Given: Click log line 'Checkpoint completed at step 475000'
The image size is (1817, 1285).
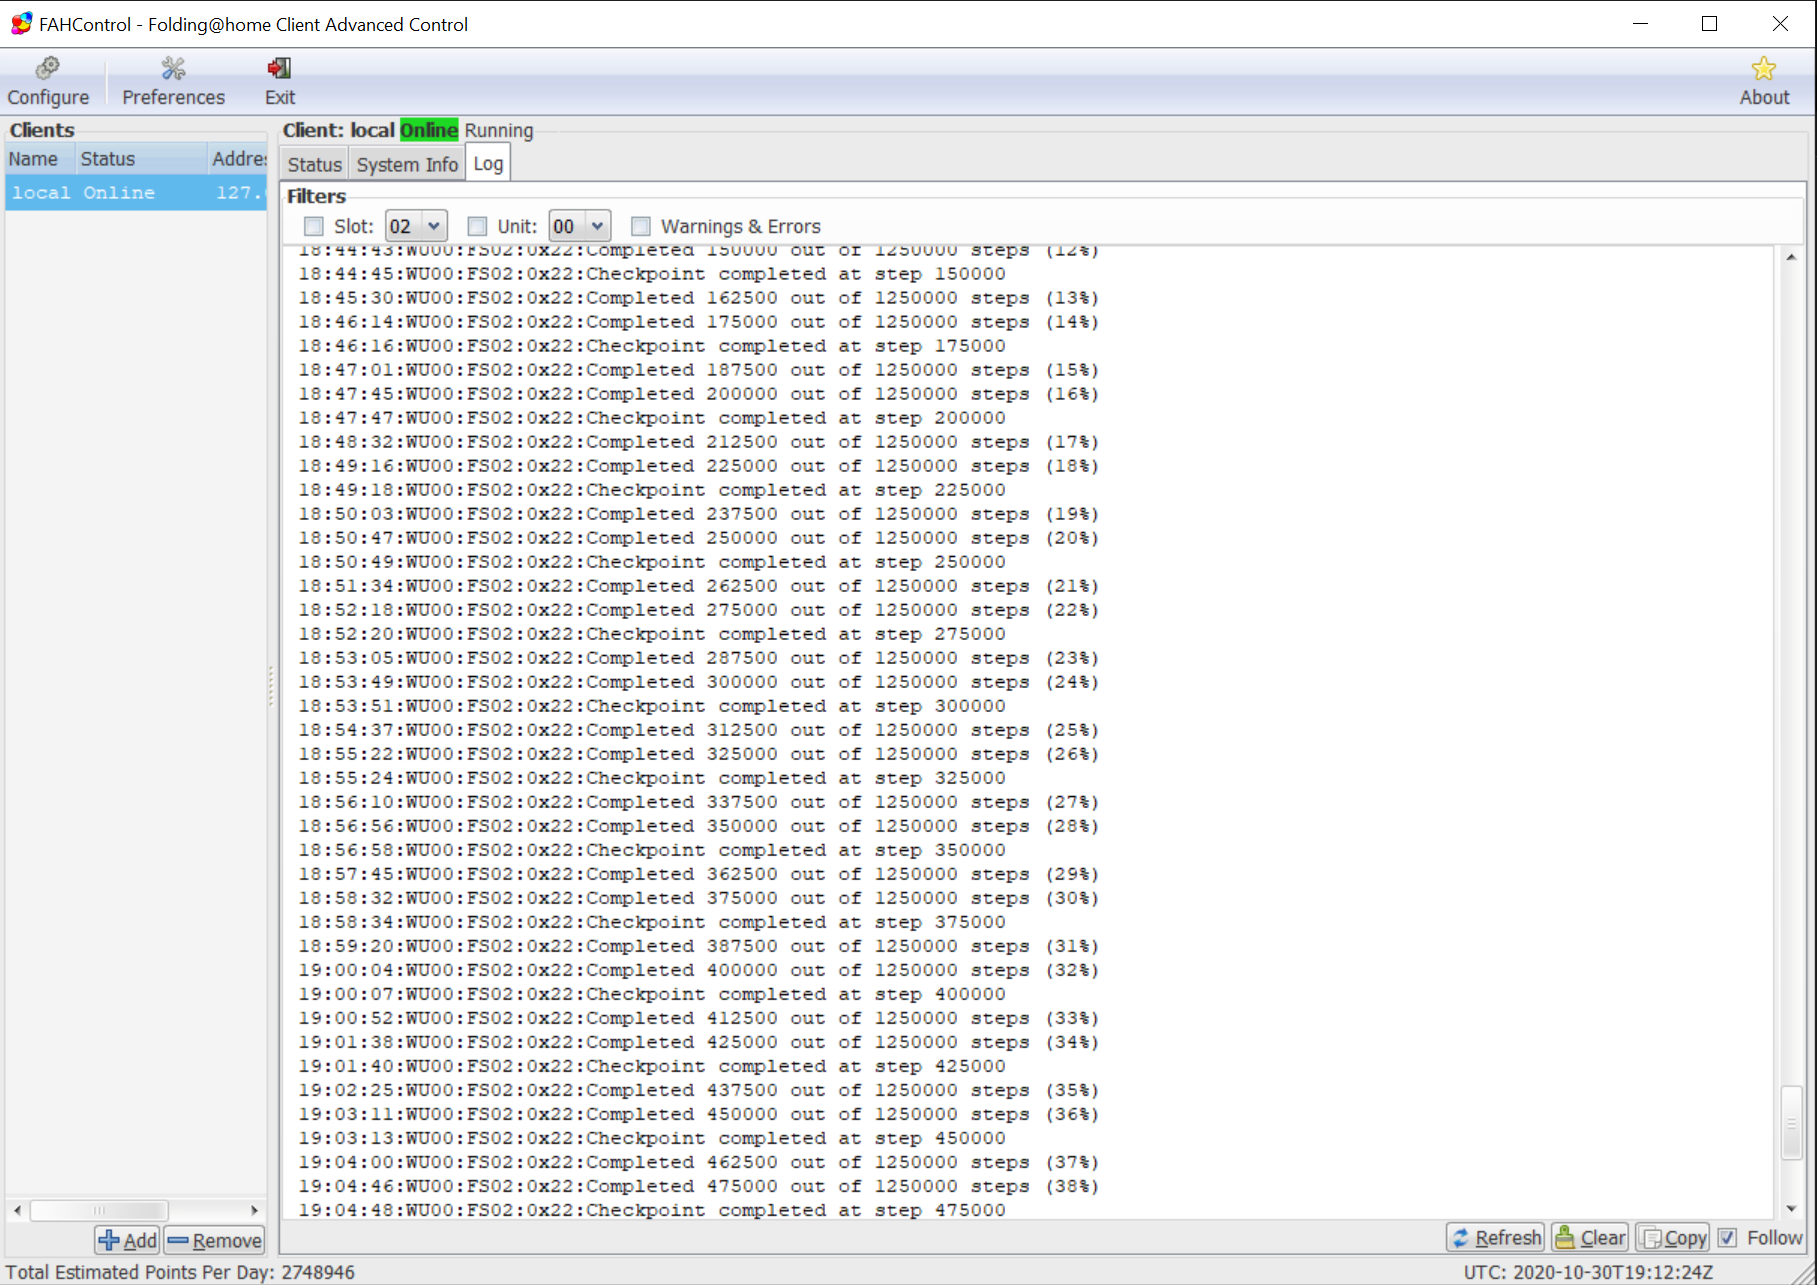Looking at the screenshot, I should pos(652,1210).
